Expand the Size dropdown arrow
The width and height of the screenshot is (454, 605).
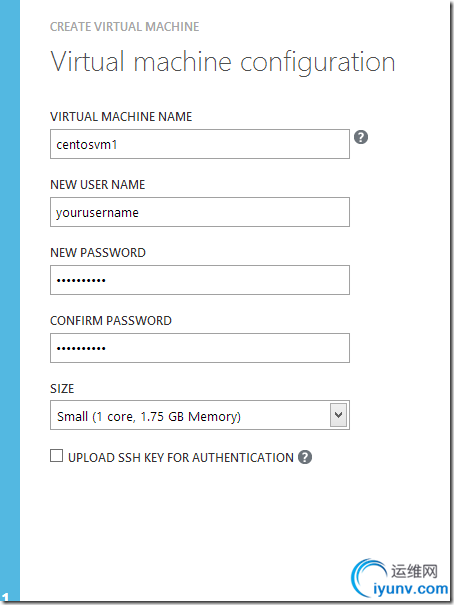pyautogui.click(x=338, y=415)
